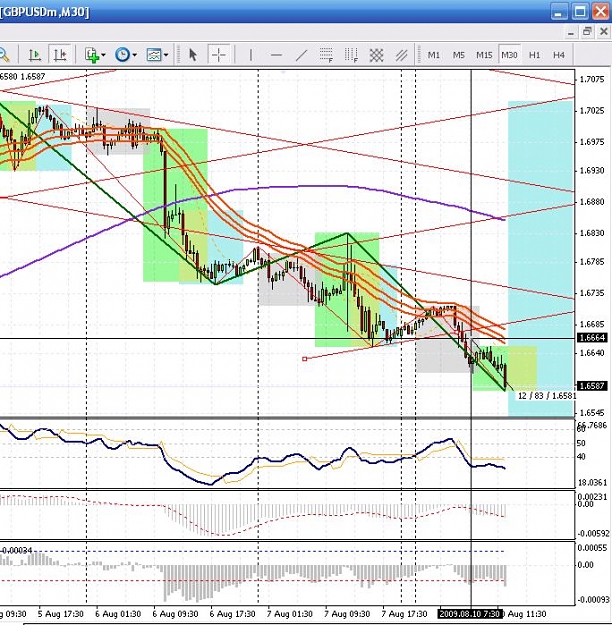Screen dimensions: 612x625
Task: Click the 1.7075 price axis label
Action: [x=592, y=79]
